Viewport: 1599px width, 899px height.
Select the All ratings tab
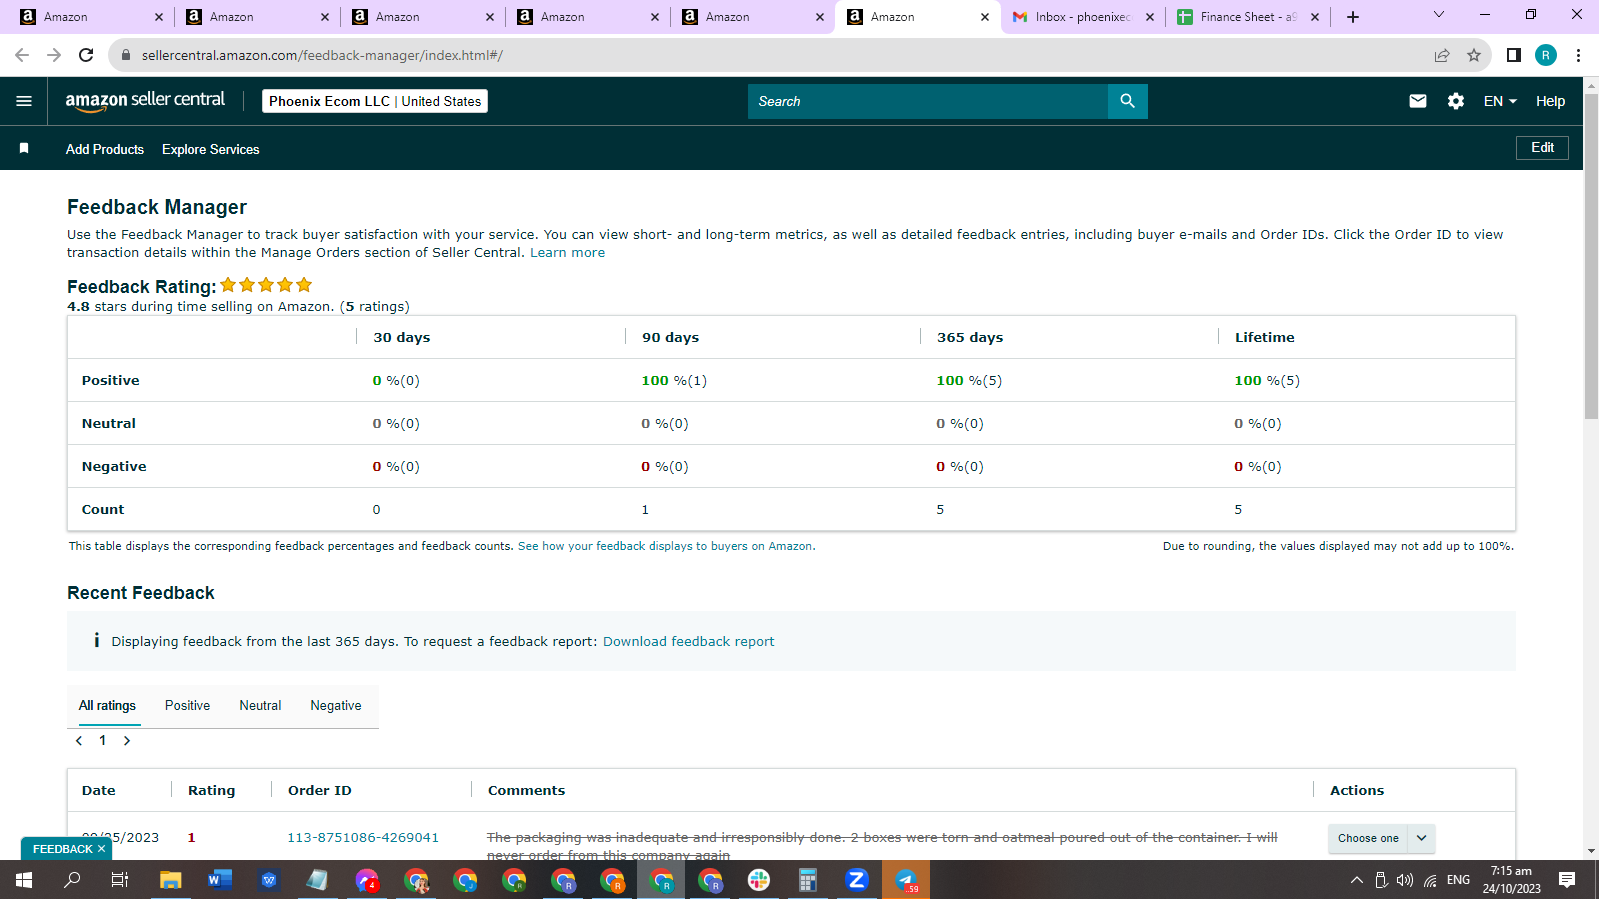(107, 705)
